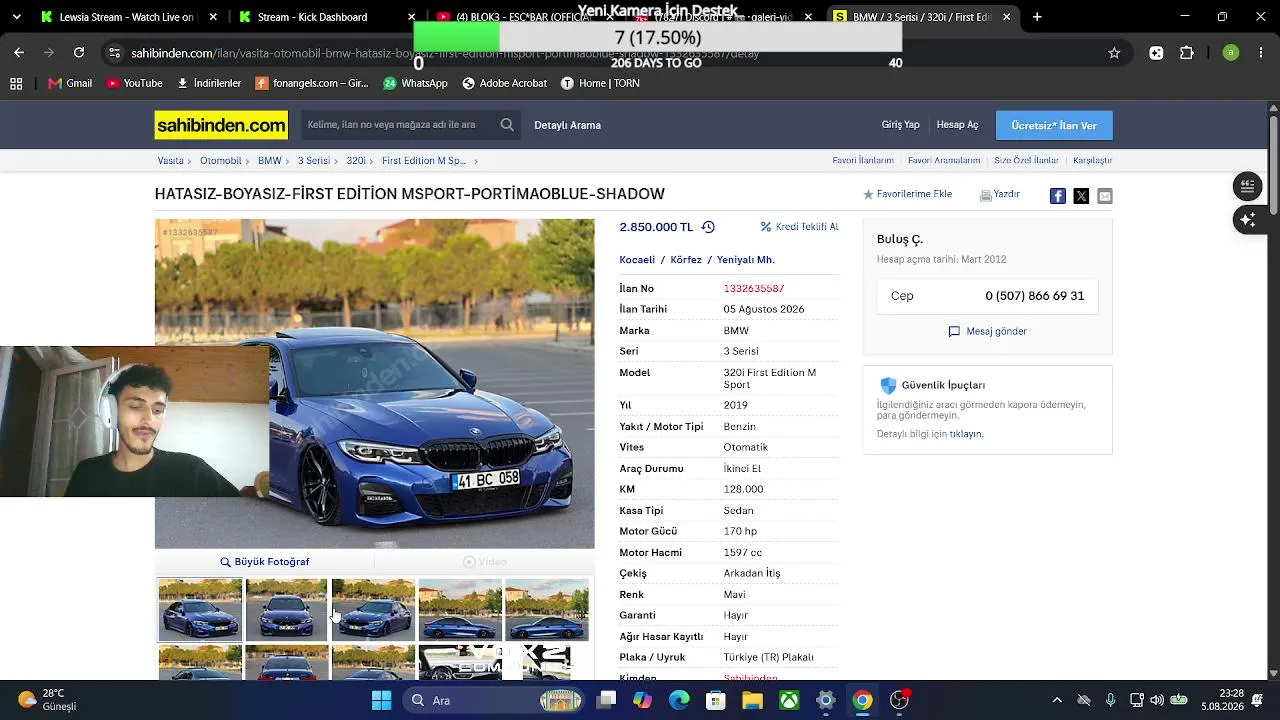Click Mesaj gönder to message seller
1280x720 pixels.
987,331
